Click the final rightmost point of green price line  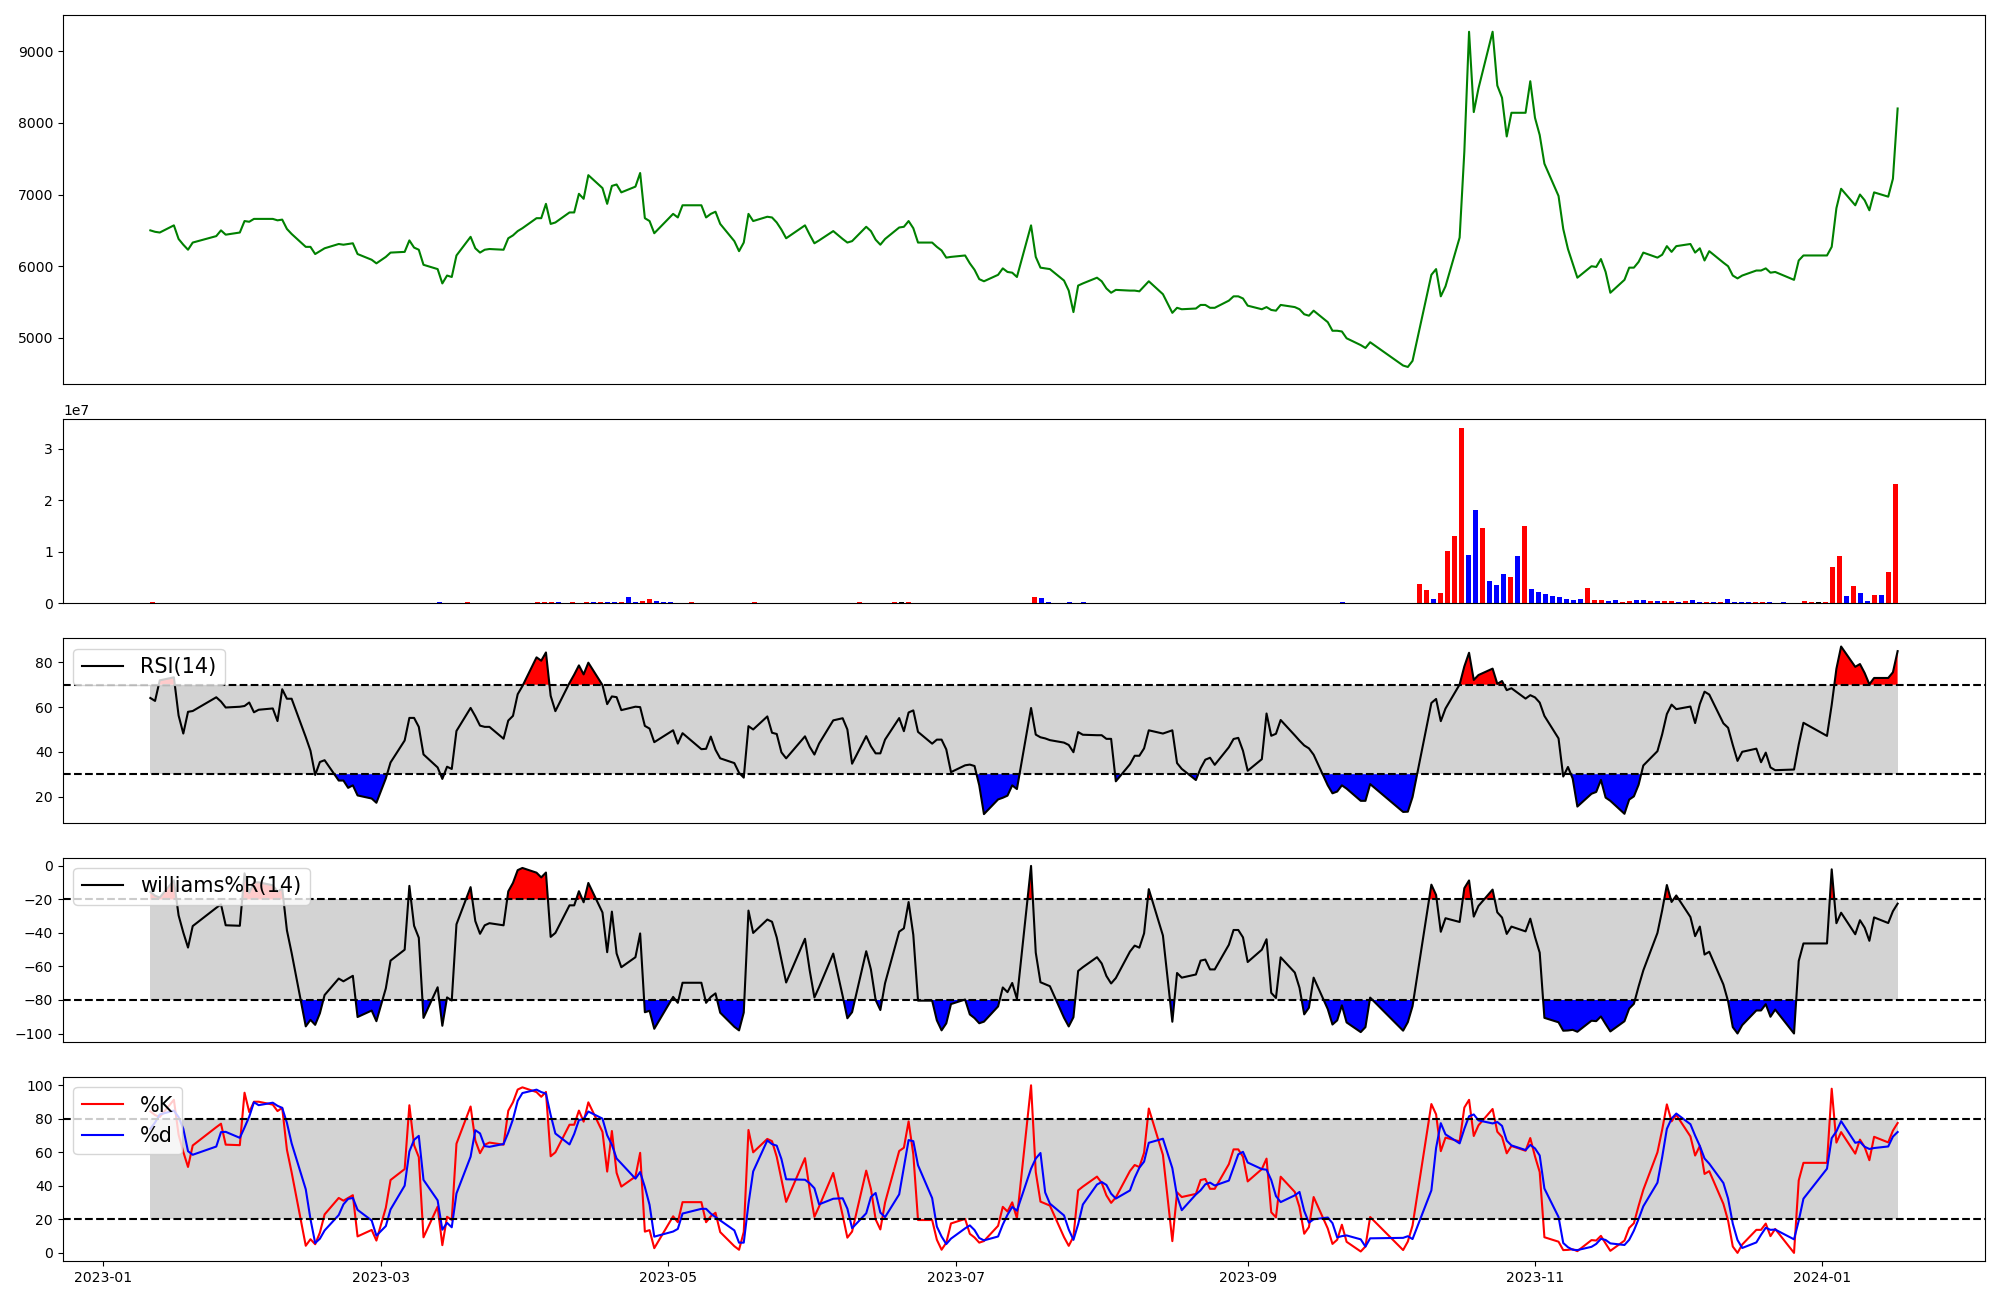pyautogui.click(x=1897, y=108)
